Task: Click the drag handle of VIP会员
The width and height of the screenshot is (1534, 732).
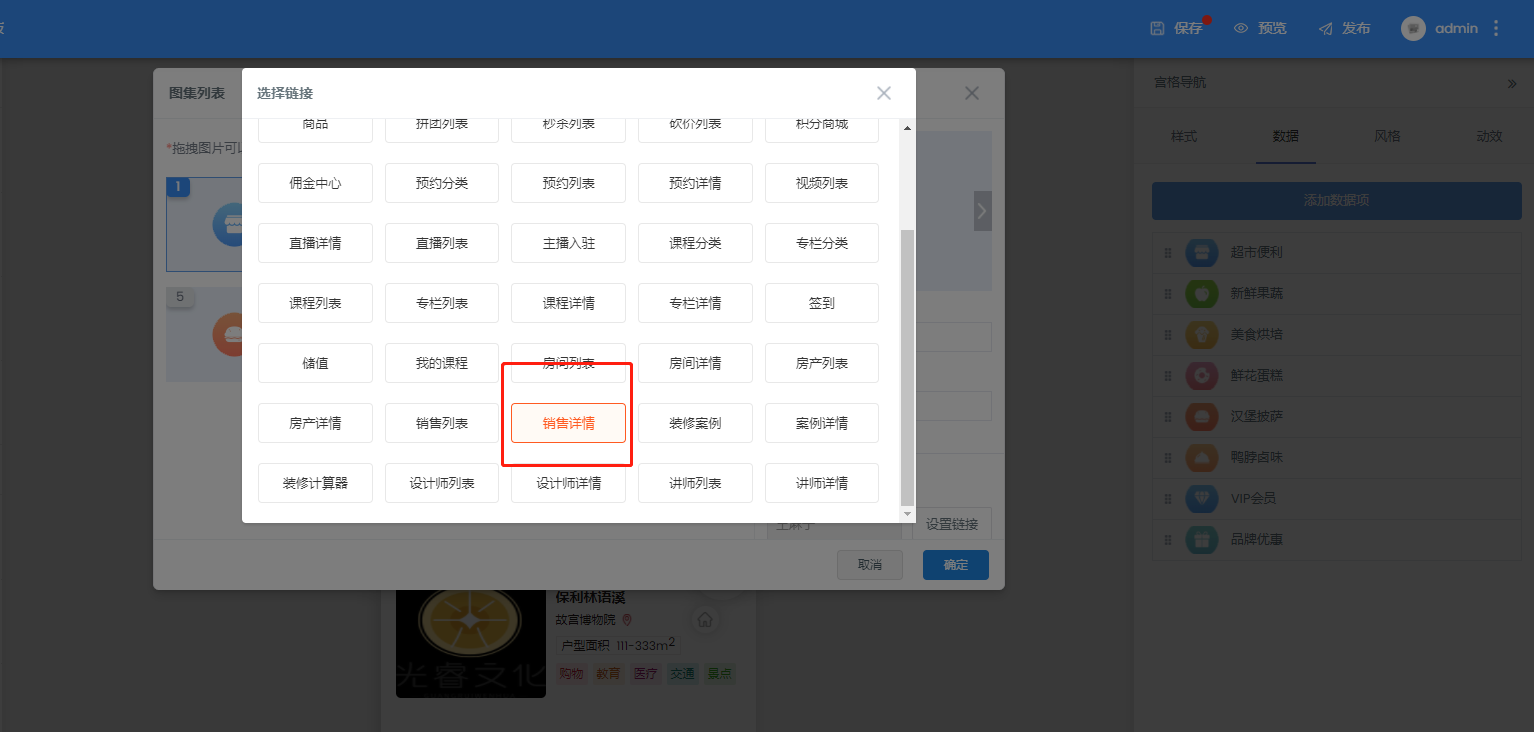Action: tap(1167, 499)
